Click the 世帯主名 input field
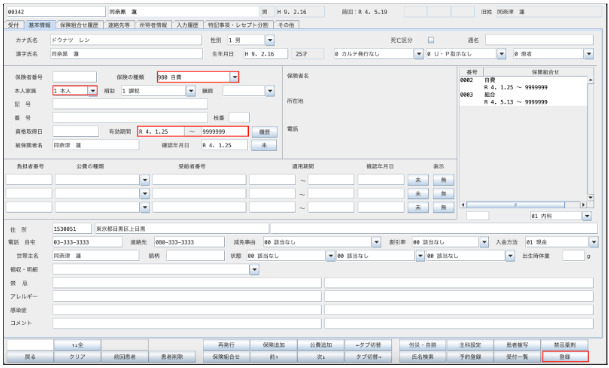The width and height of the screenshot is (609, 368). point(96,256)
